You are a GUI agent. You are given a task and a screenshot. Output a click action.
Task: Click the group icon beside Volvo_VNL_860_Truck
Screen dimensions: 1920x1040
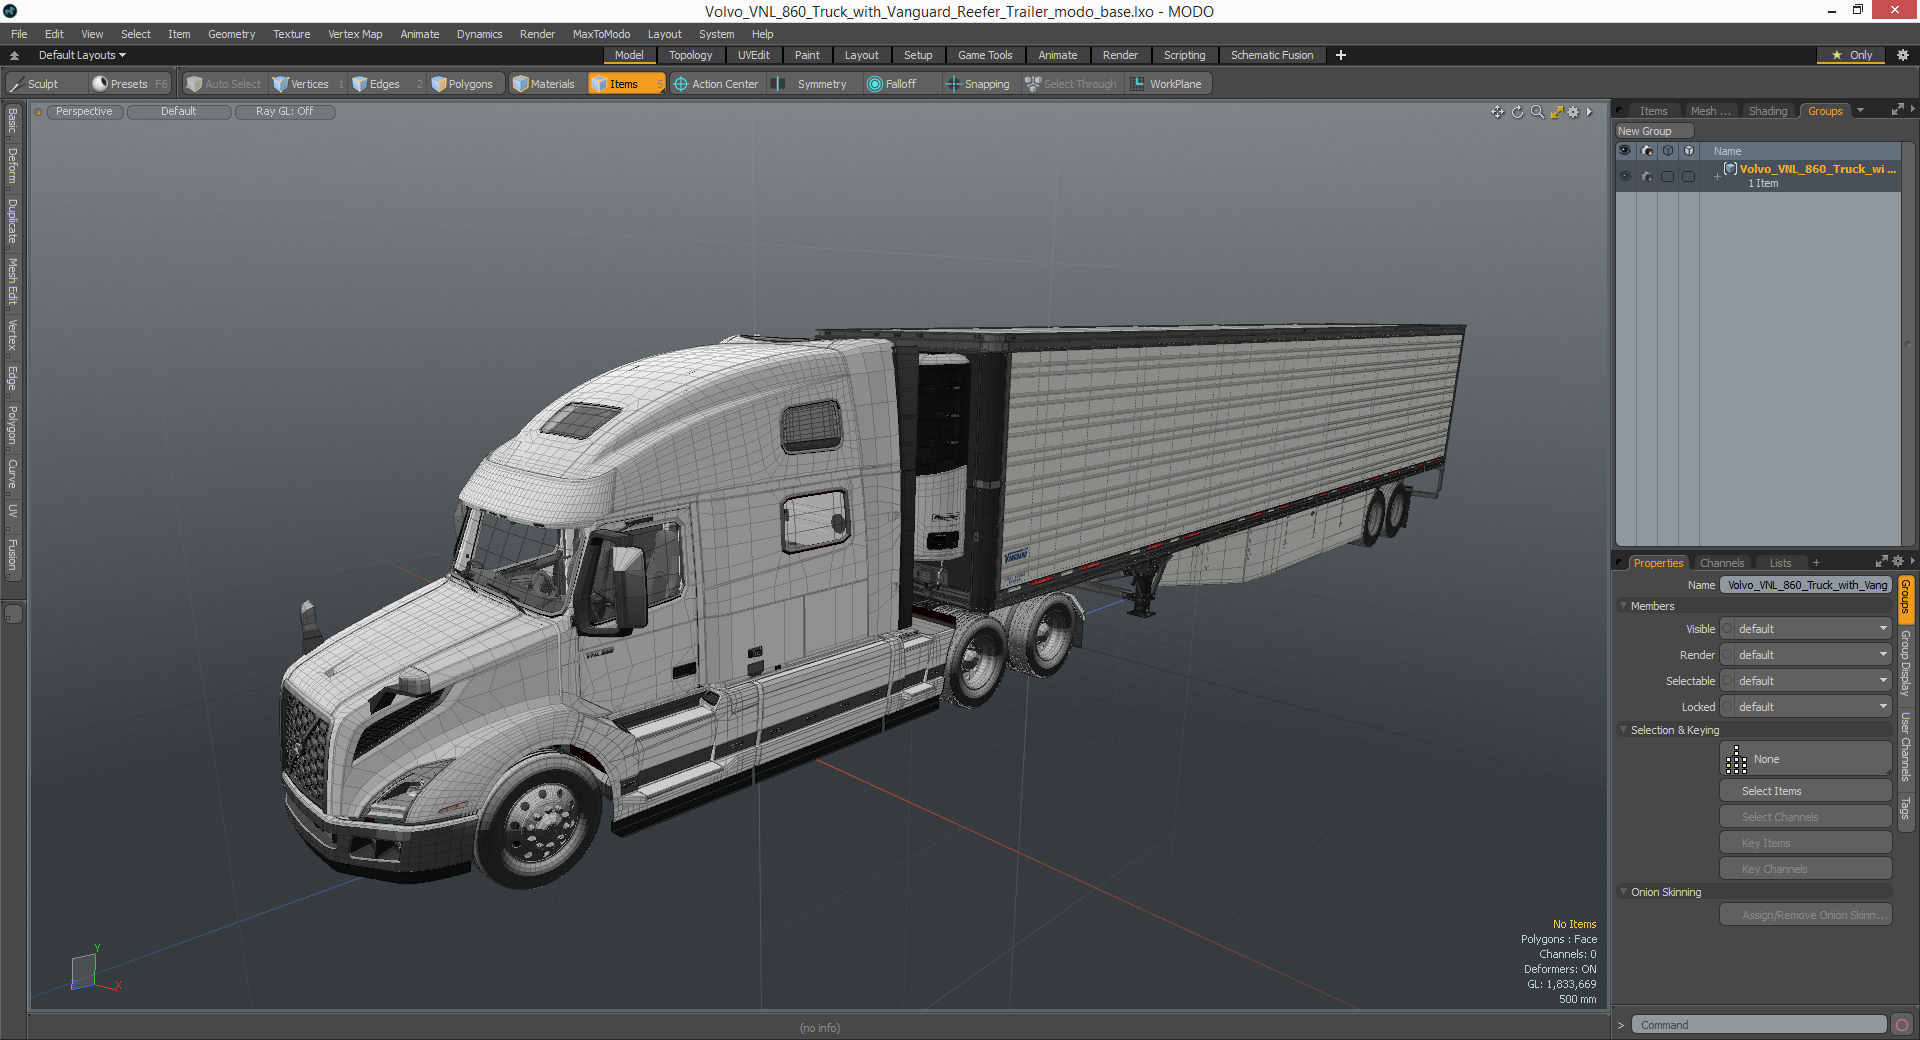pyautogui.click(x=1730, y=169)
